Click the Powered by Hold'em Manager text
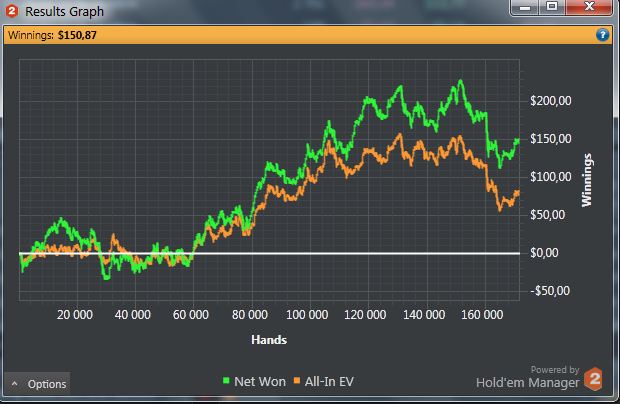This screenshot has width=620, height=404. 528,377
